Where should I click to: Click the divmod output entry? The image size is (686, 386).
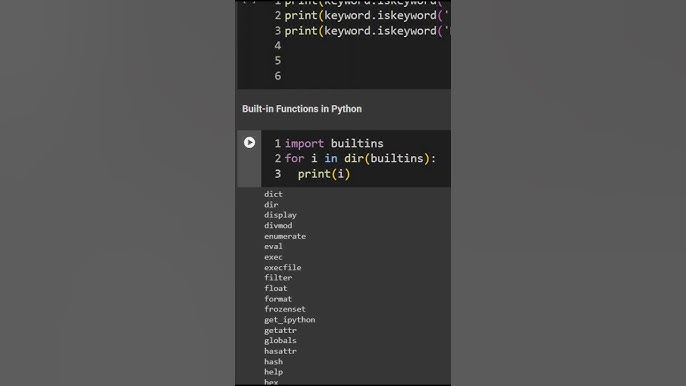278,226
